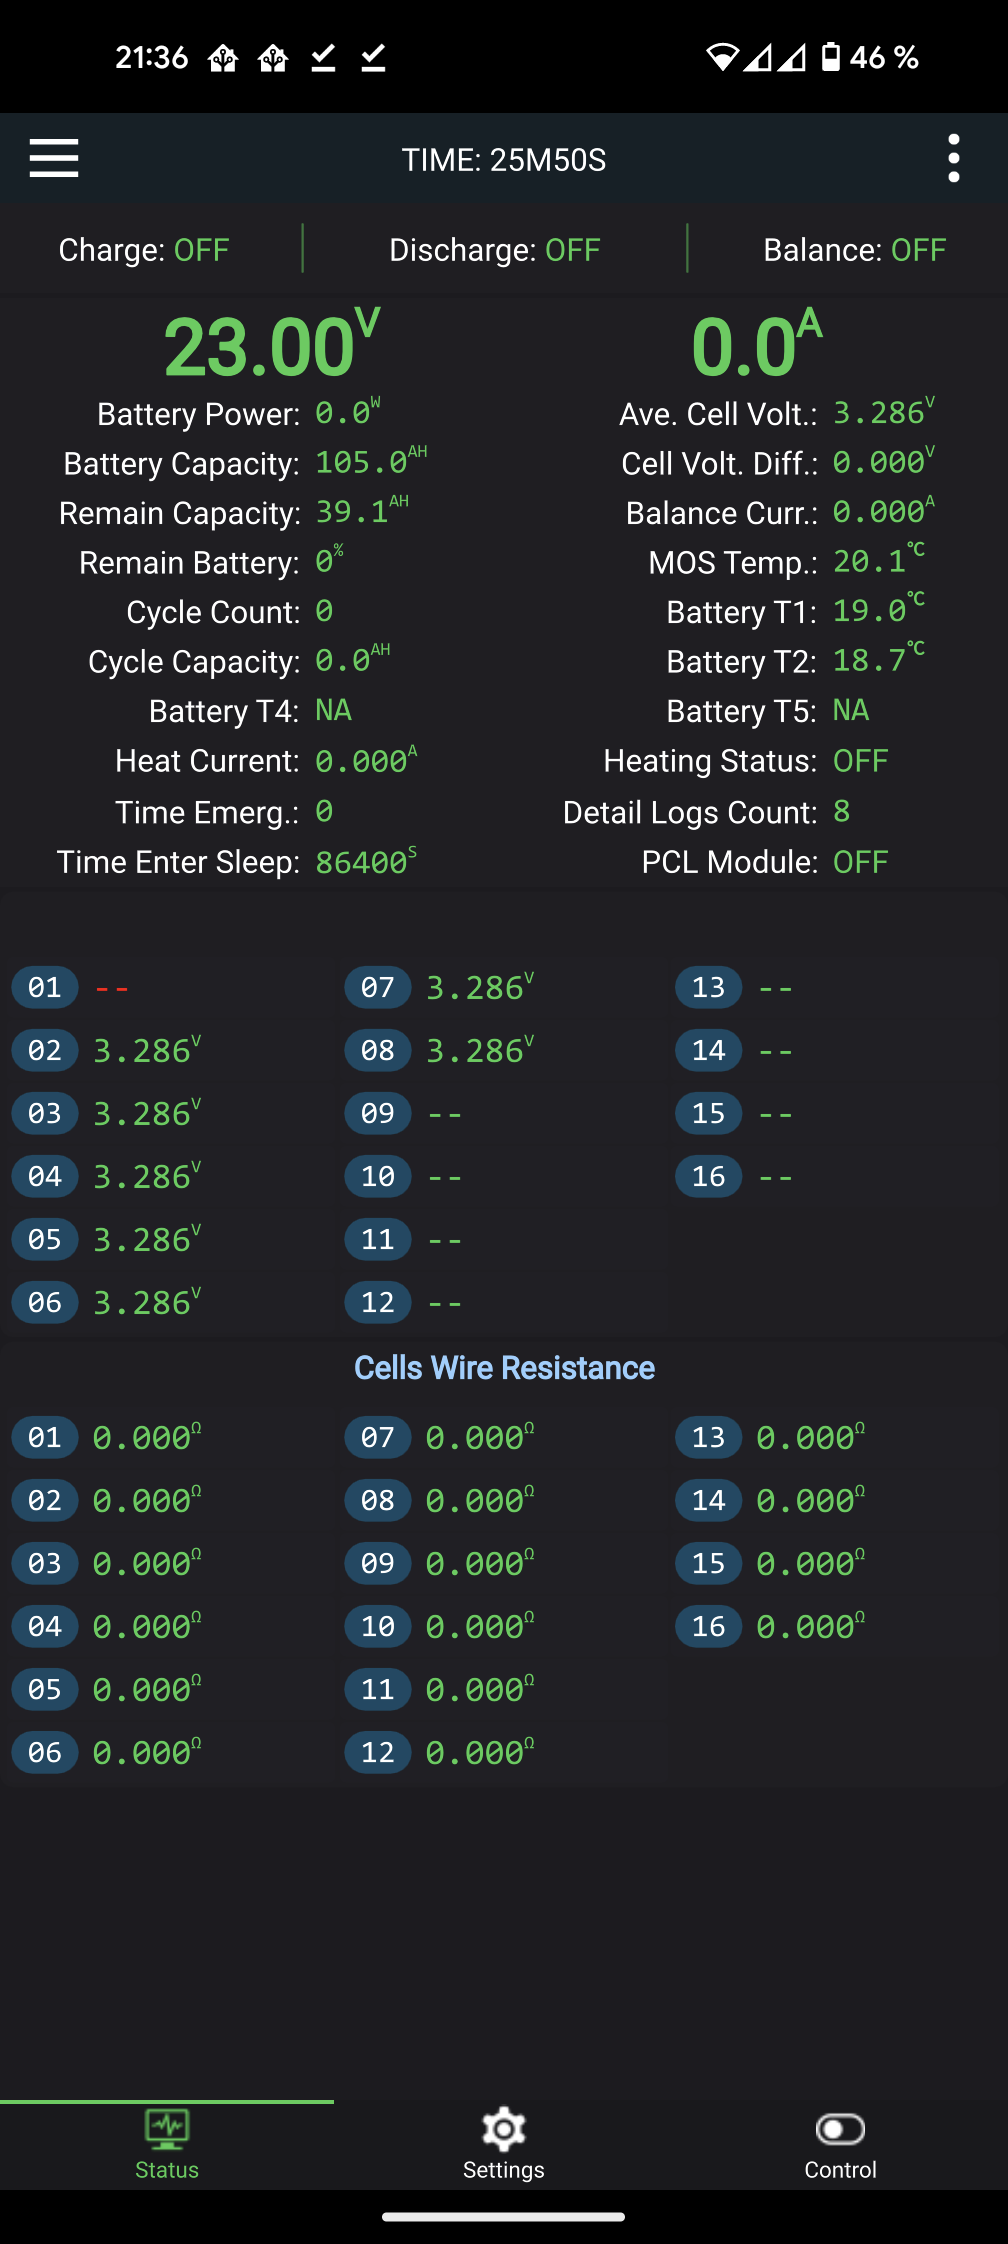Tap the Status monitor icon
The width and height of the screenshot is (1008, 2244).
(167, 2128)
